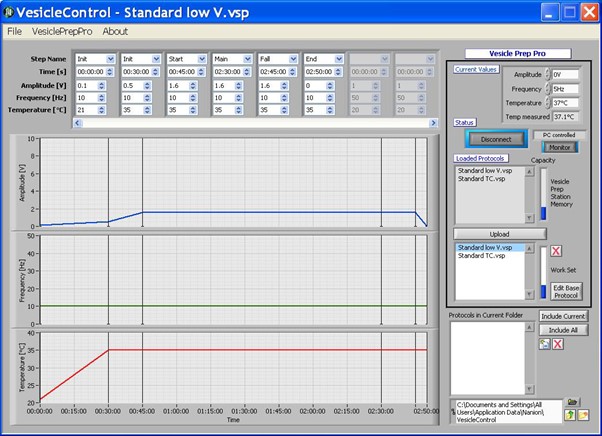Click scroll-up arrow of Work Set list

tap(529, 249)
